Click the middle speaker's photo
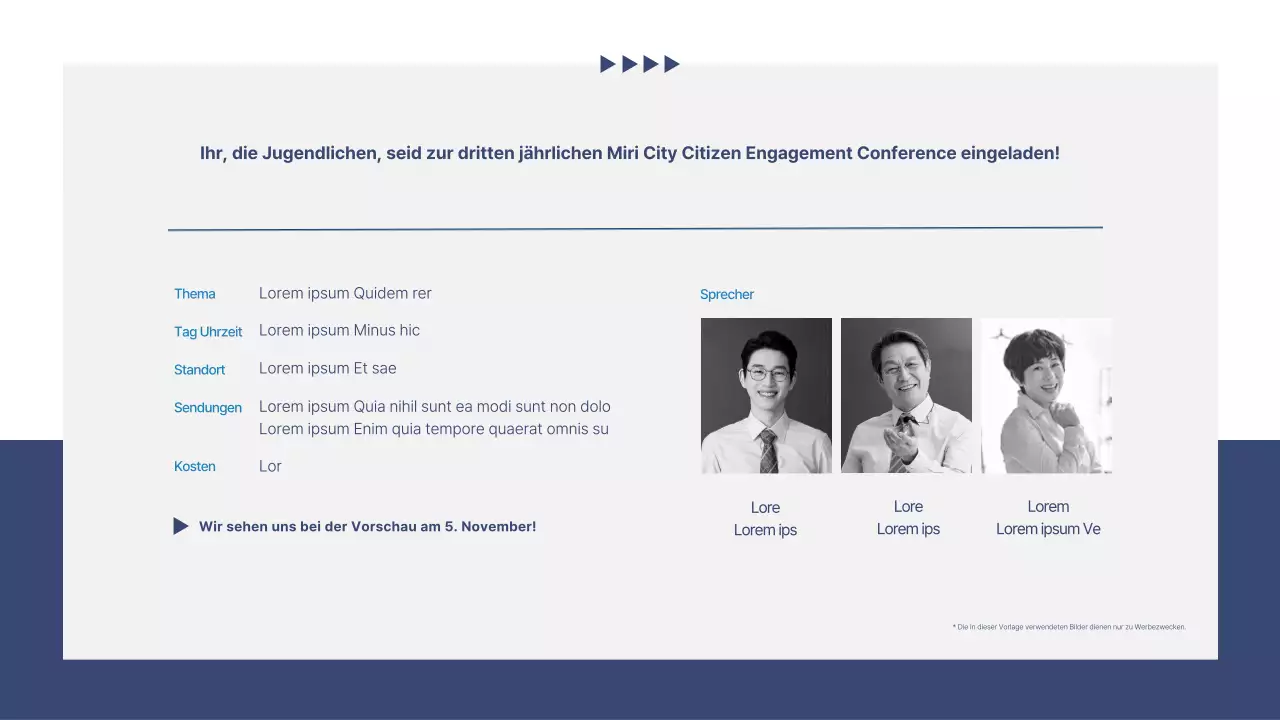1280x720 pixels. pyautogui.click(x=906, y=395)
